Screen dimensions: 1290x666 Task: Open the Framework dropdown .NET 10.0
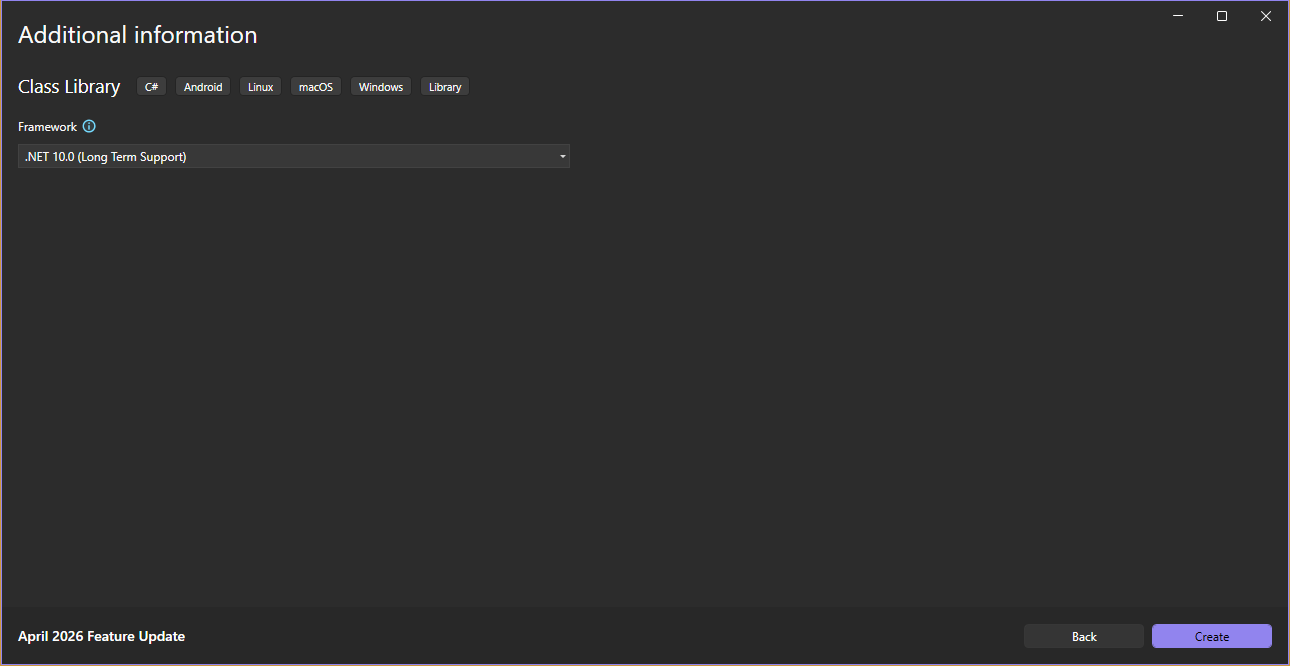pos(294,156)
